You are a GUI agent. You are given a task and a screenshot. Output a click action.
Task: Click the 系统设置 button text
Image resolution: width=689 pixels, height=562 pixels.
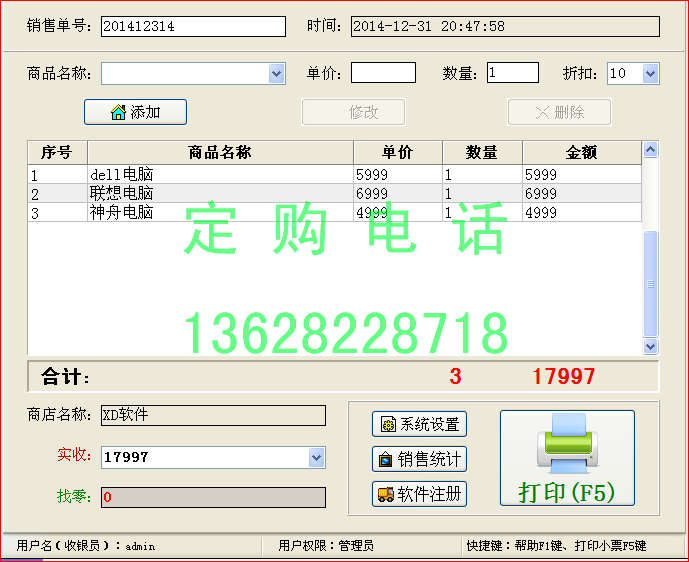(x=430, y=424)
